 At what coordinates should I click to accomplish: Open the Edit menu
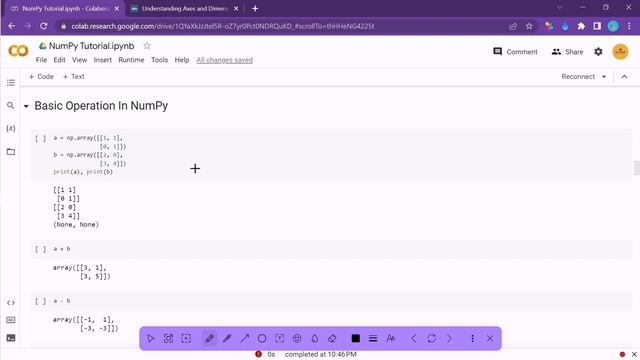point(59,60)
